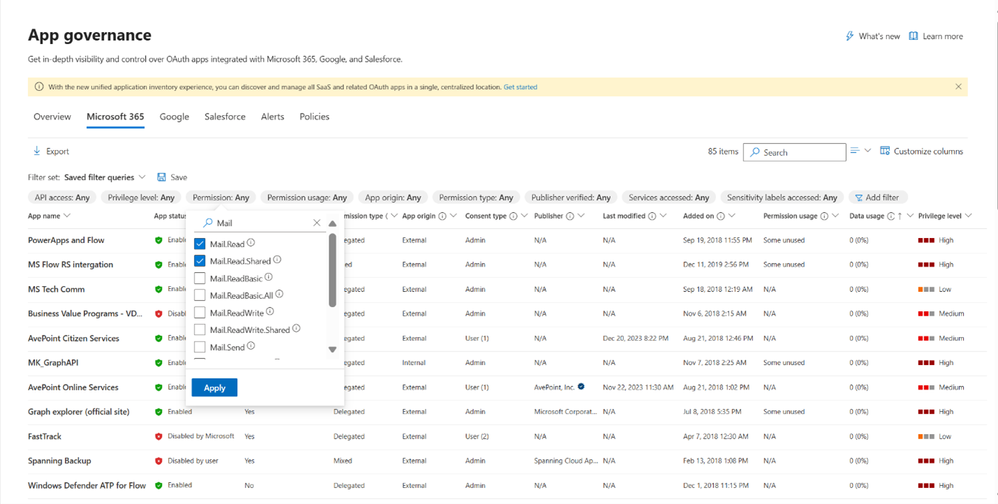Image resolution: width=998 pixels, height=504 pixels.
Task: Switch to the Overview tab
Action: [52, 116]
